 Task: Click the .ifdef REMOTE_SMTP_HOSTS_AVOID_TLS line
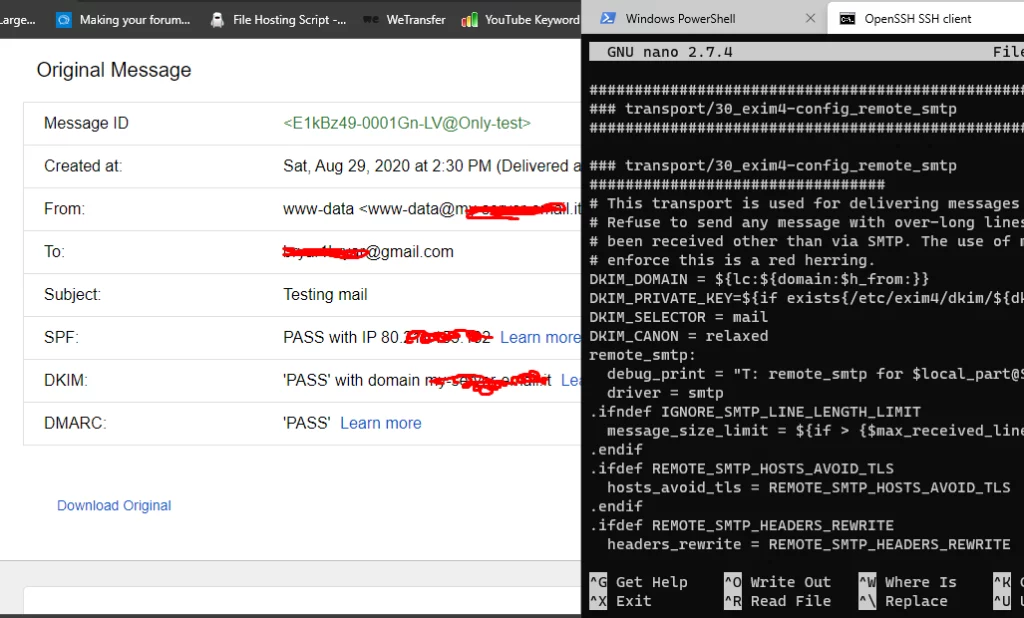click(x=741, y=468)
